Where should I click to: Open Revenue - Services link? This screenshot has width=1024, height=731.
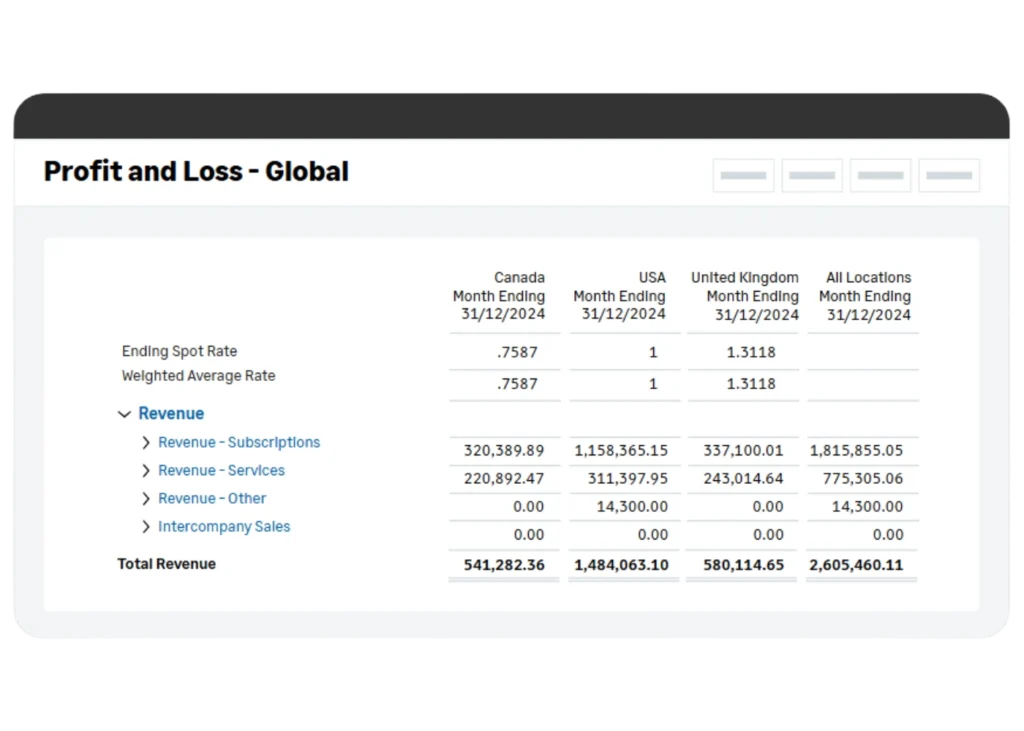[221, 470]
